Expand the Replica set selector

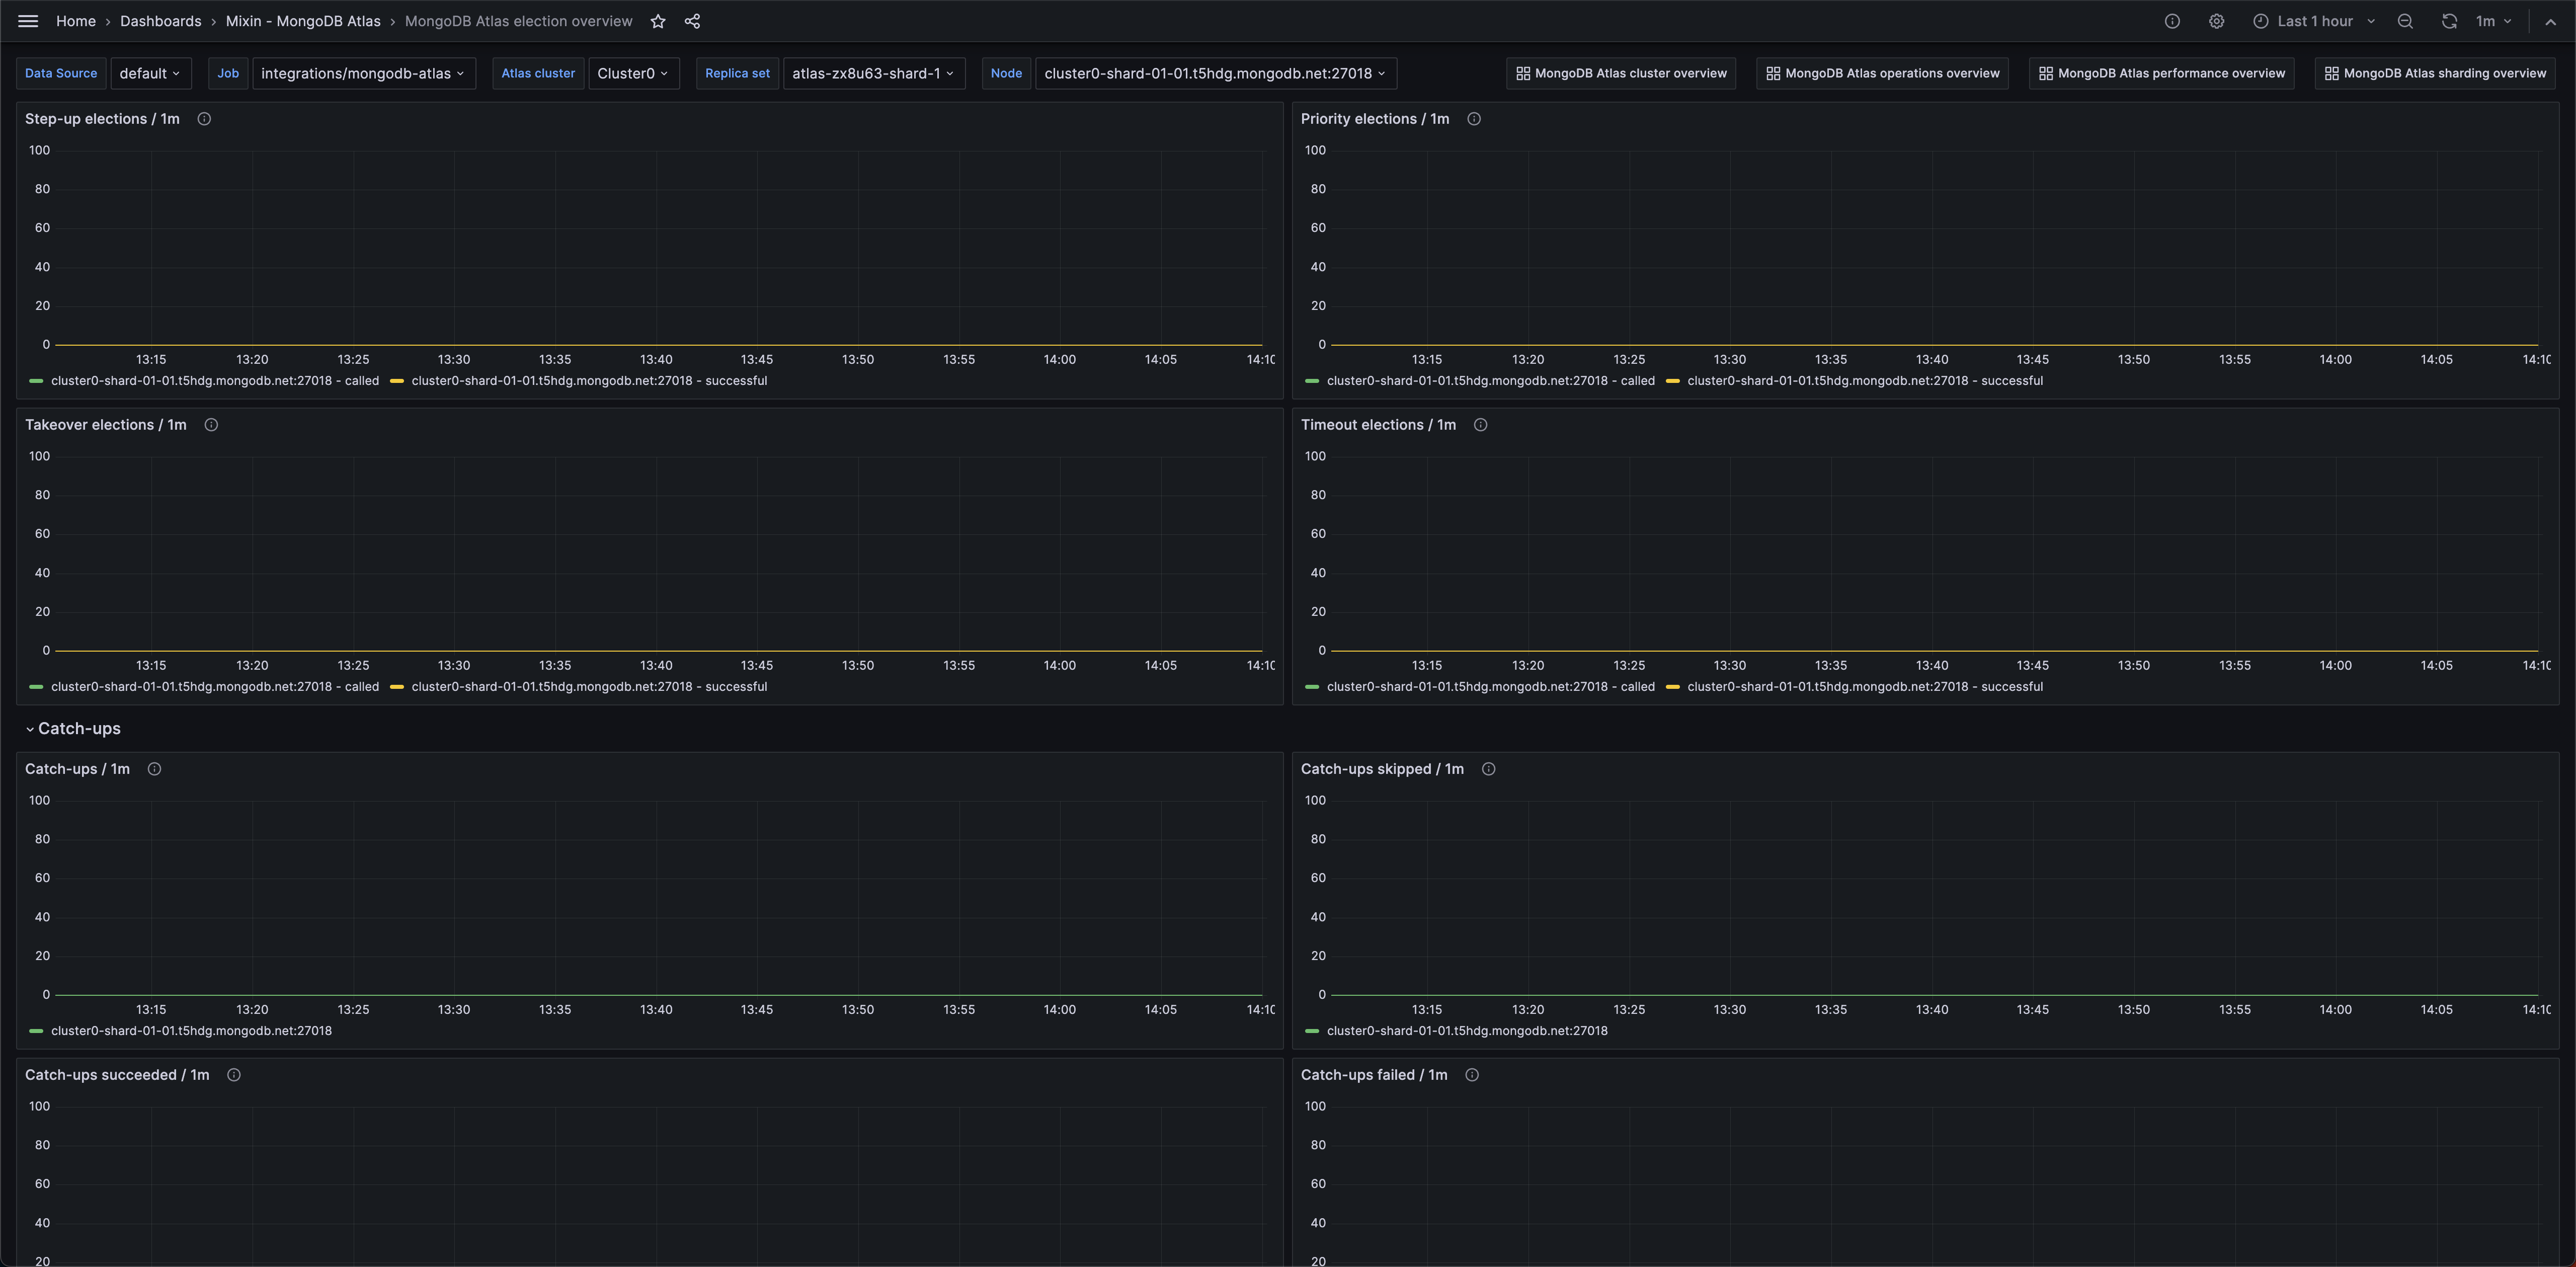tap(873, 73)
